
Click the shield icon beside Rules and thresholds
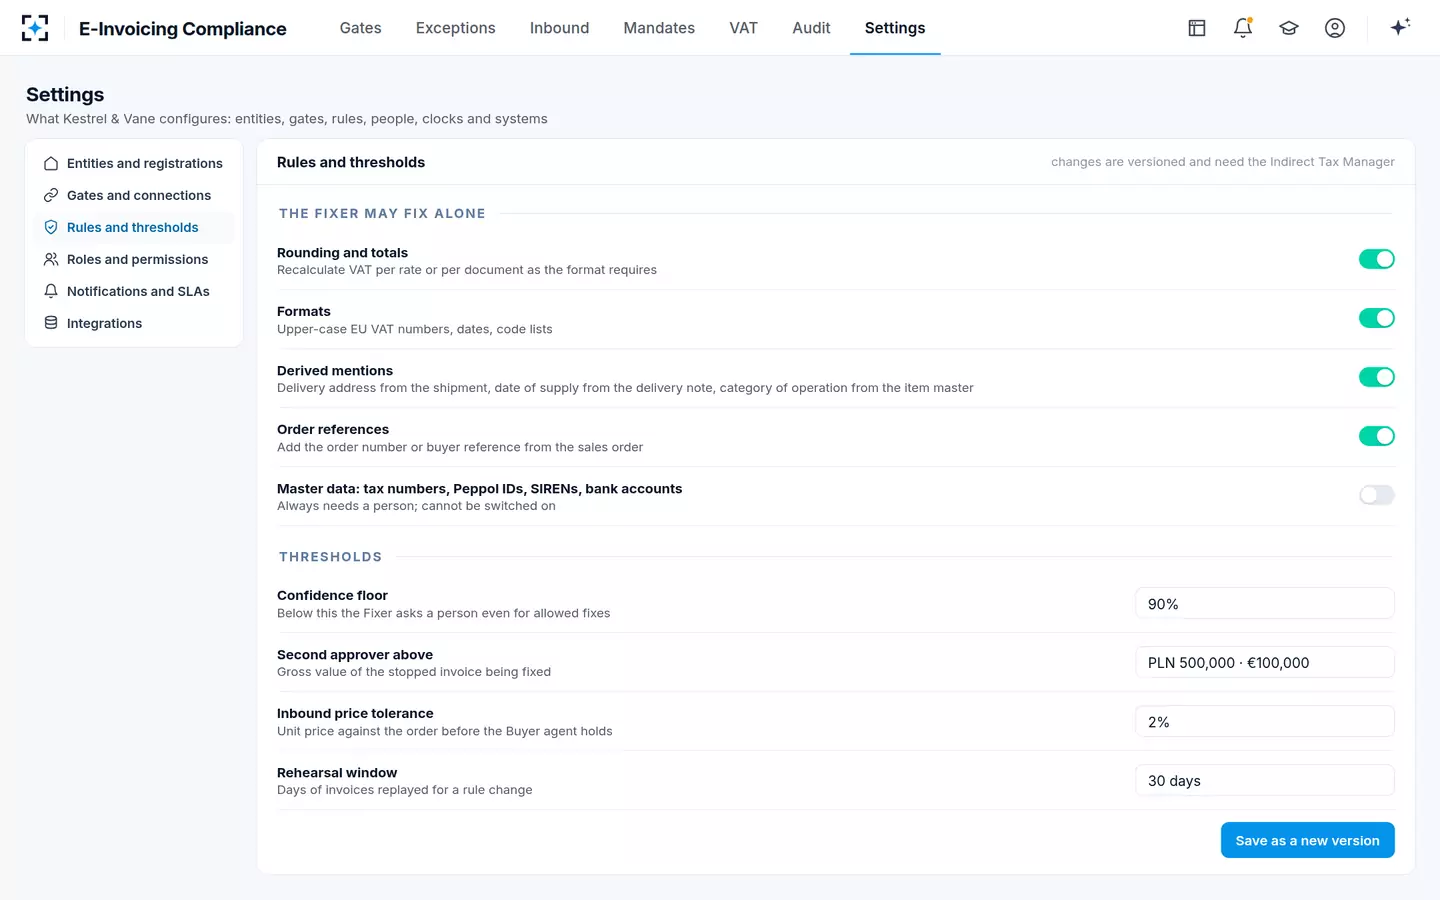[x=51, y=227]
